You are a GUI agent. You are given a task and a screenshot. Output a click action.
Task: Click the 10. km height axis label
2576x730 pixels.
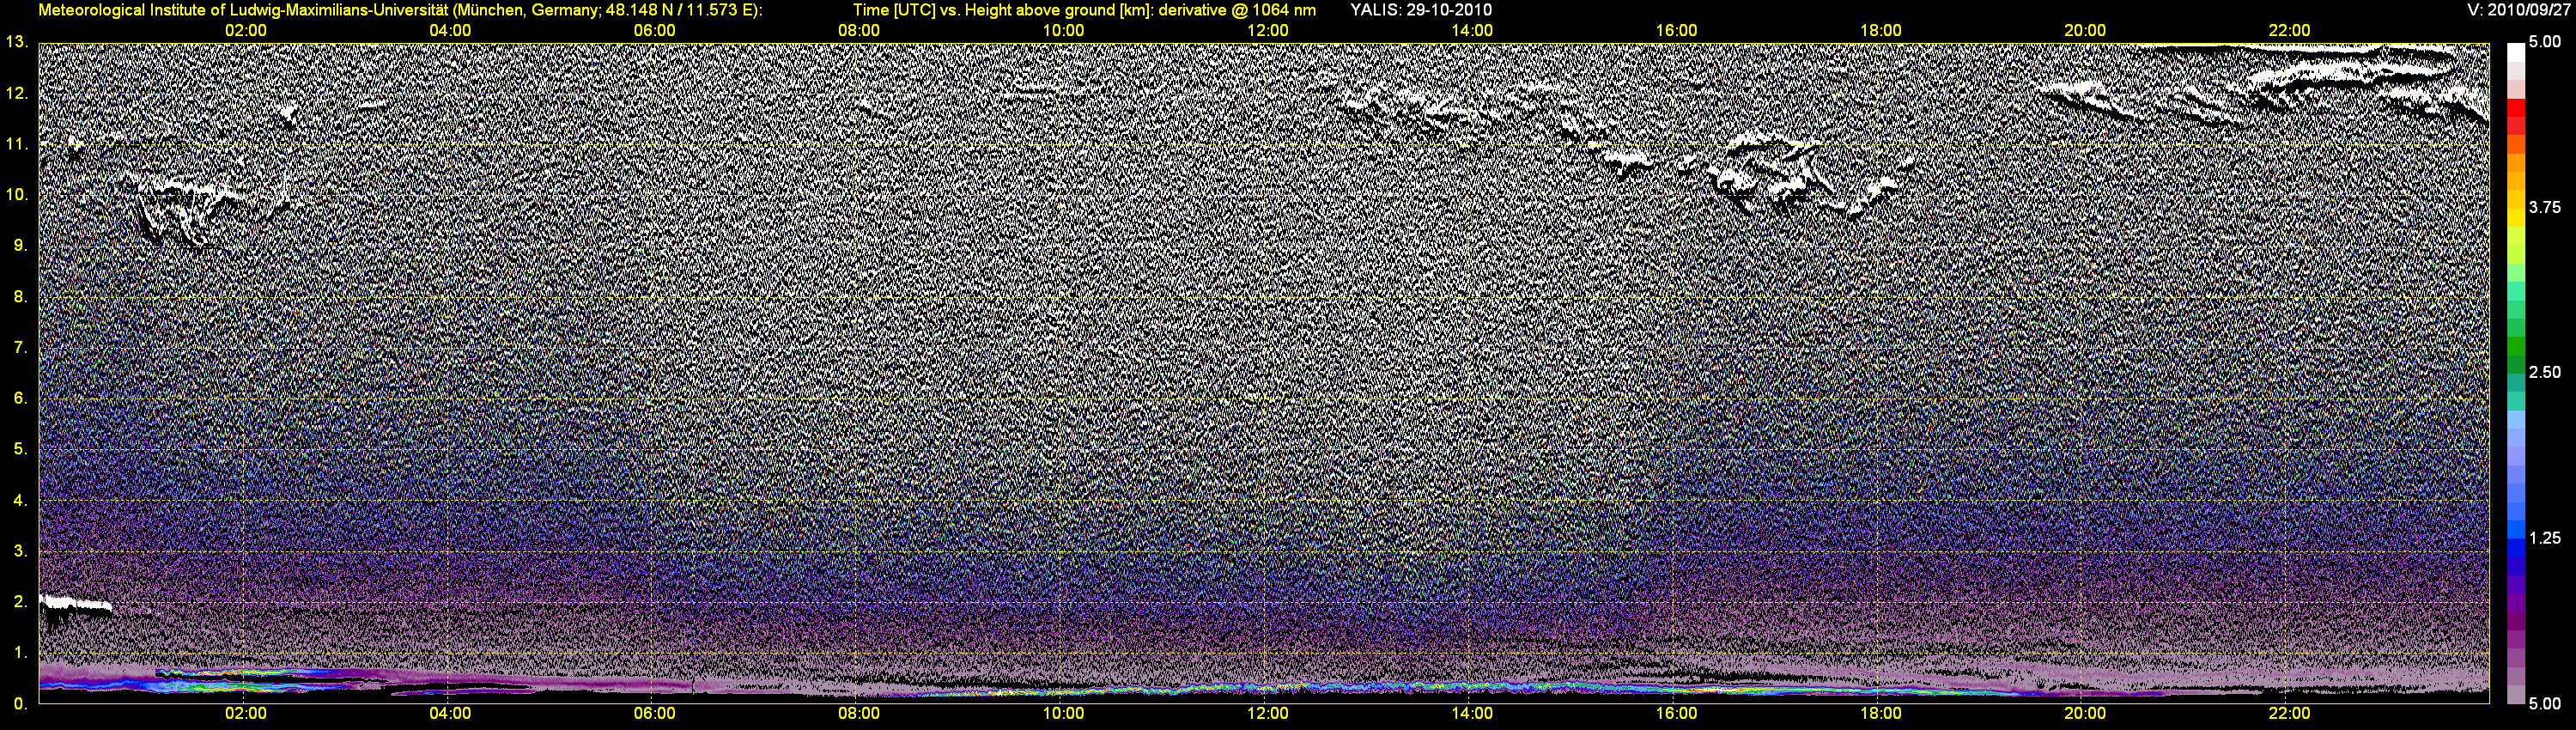click(17, 194)
